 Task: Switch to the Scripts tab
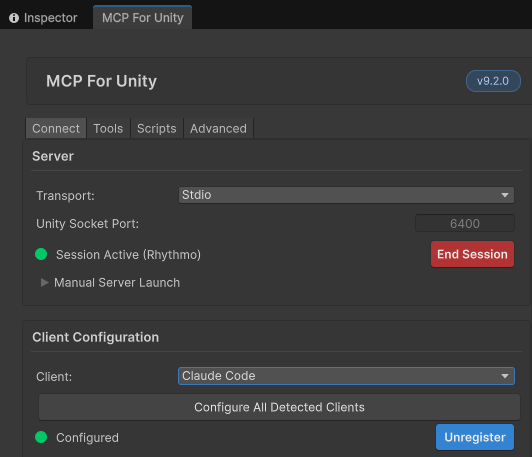156,129
